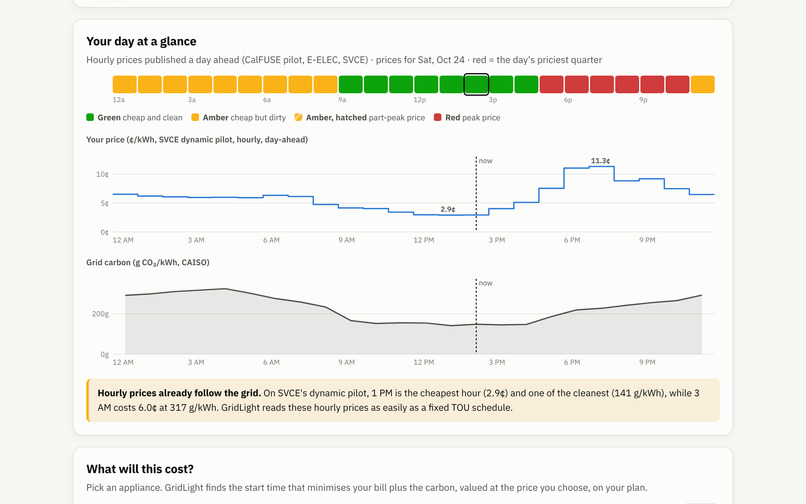Select the 9 PM red hour block
This screenshot has width=806, height=504.
tap(652, 84)
